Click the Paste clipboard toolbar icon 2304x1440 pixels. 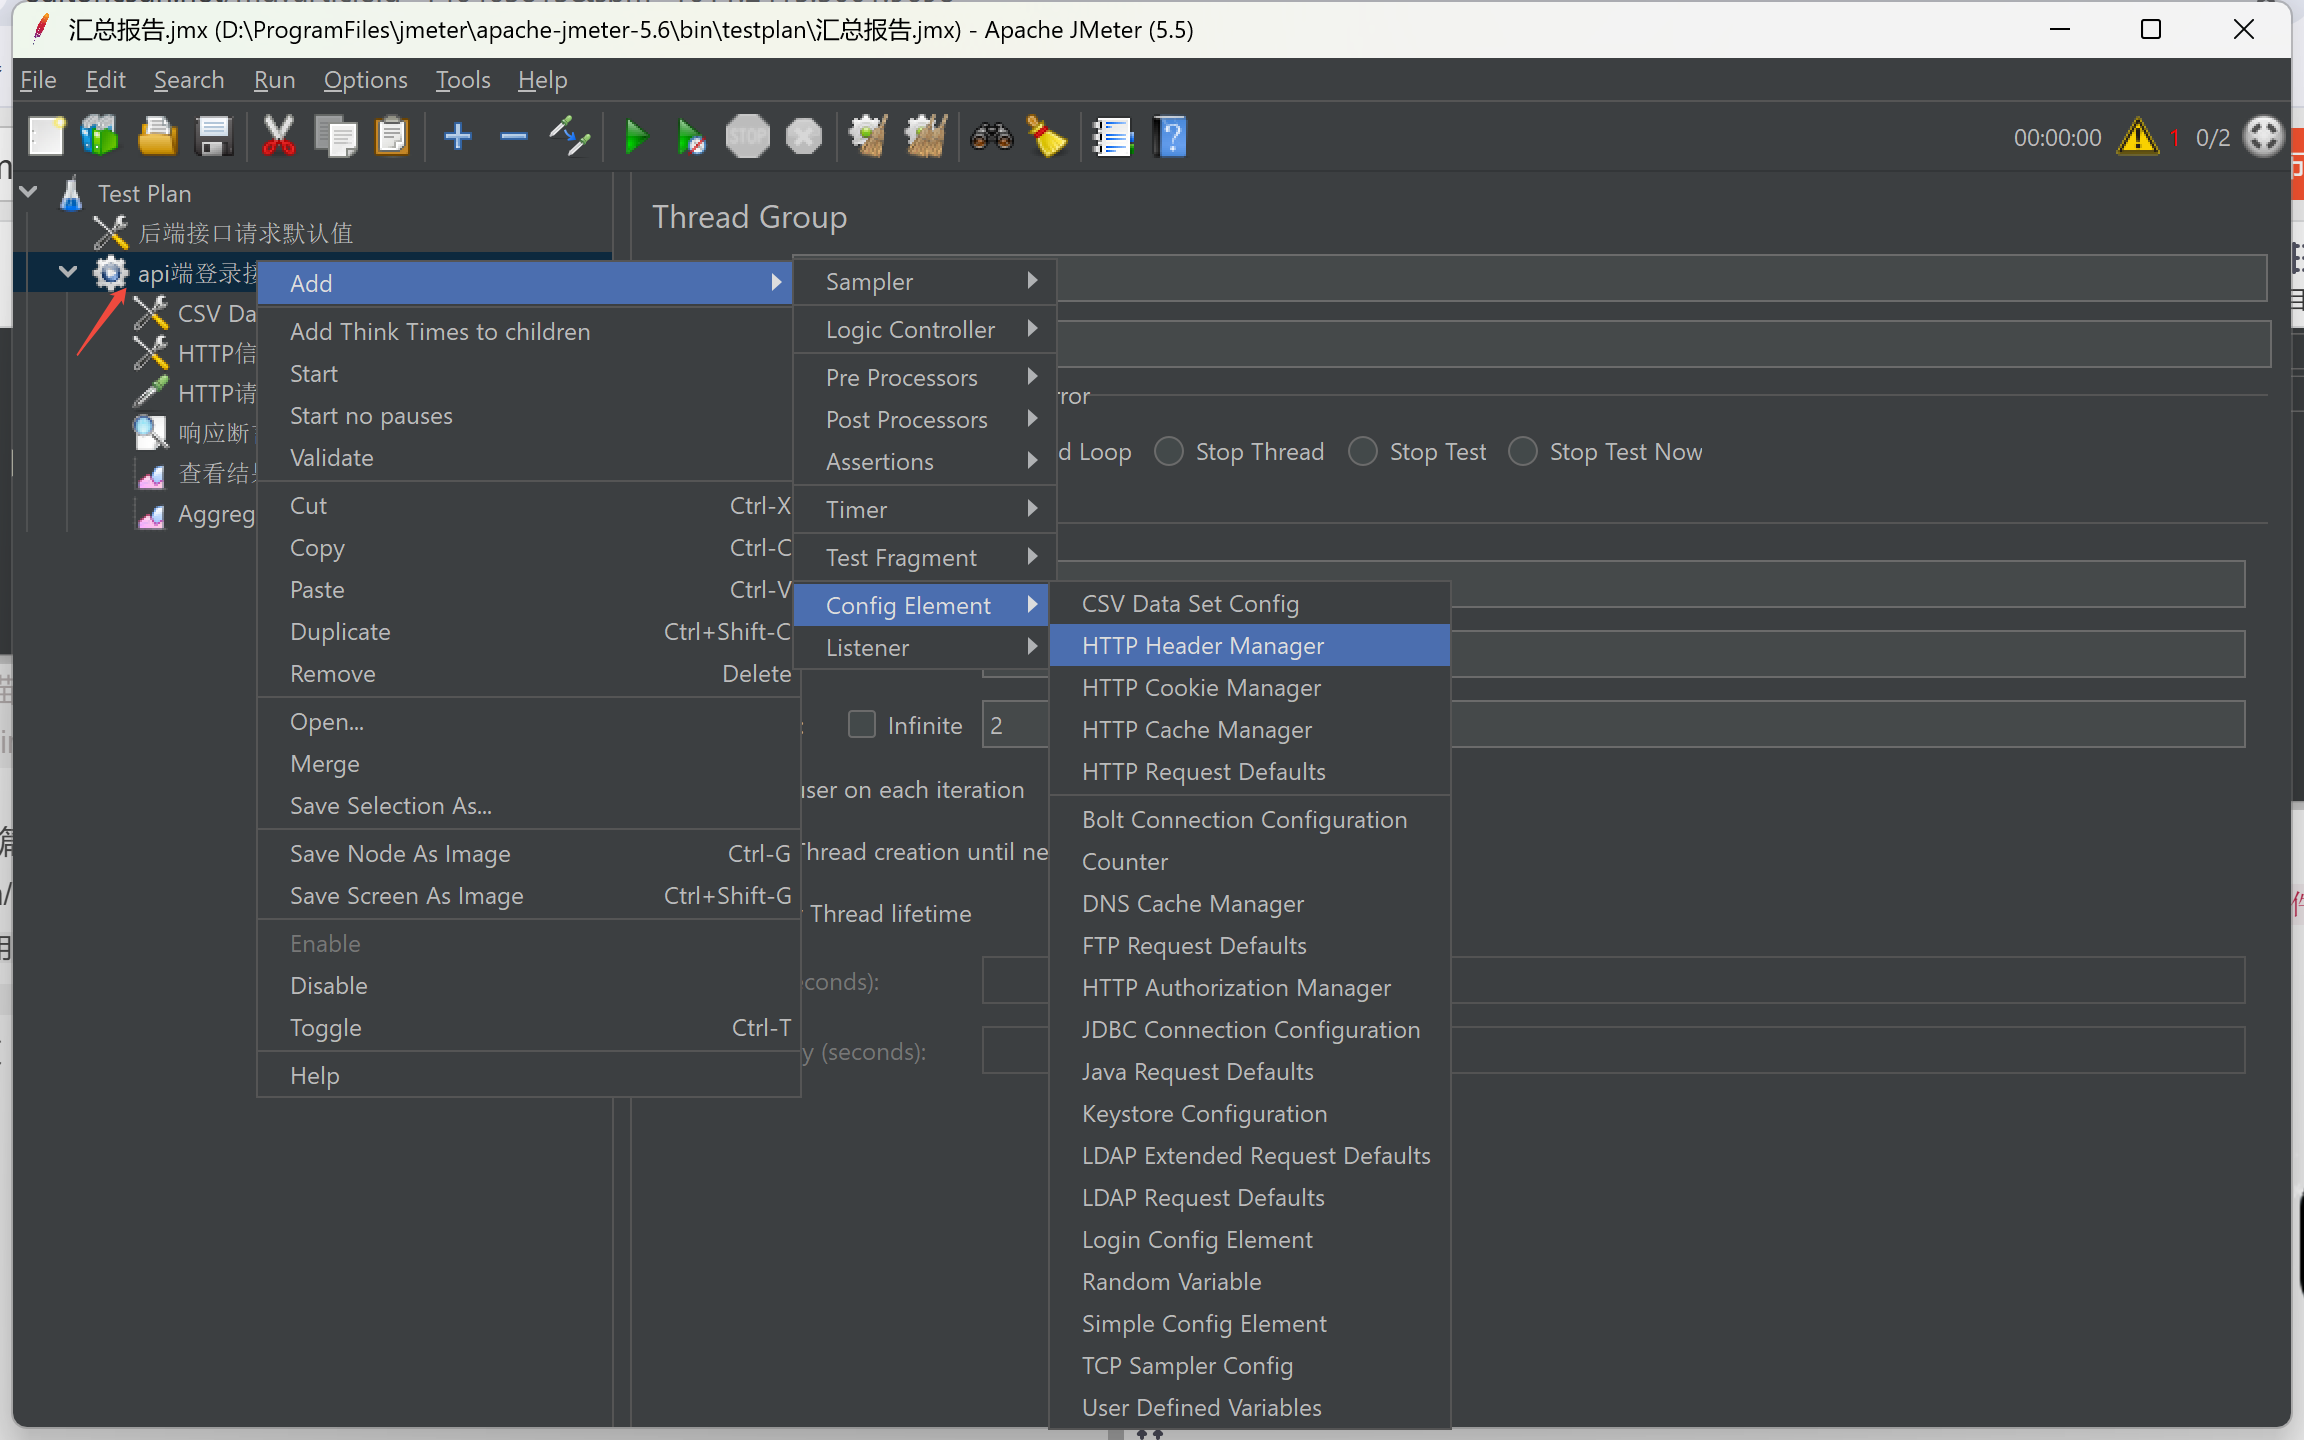coord(392,137)
